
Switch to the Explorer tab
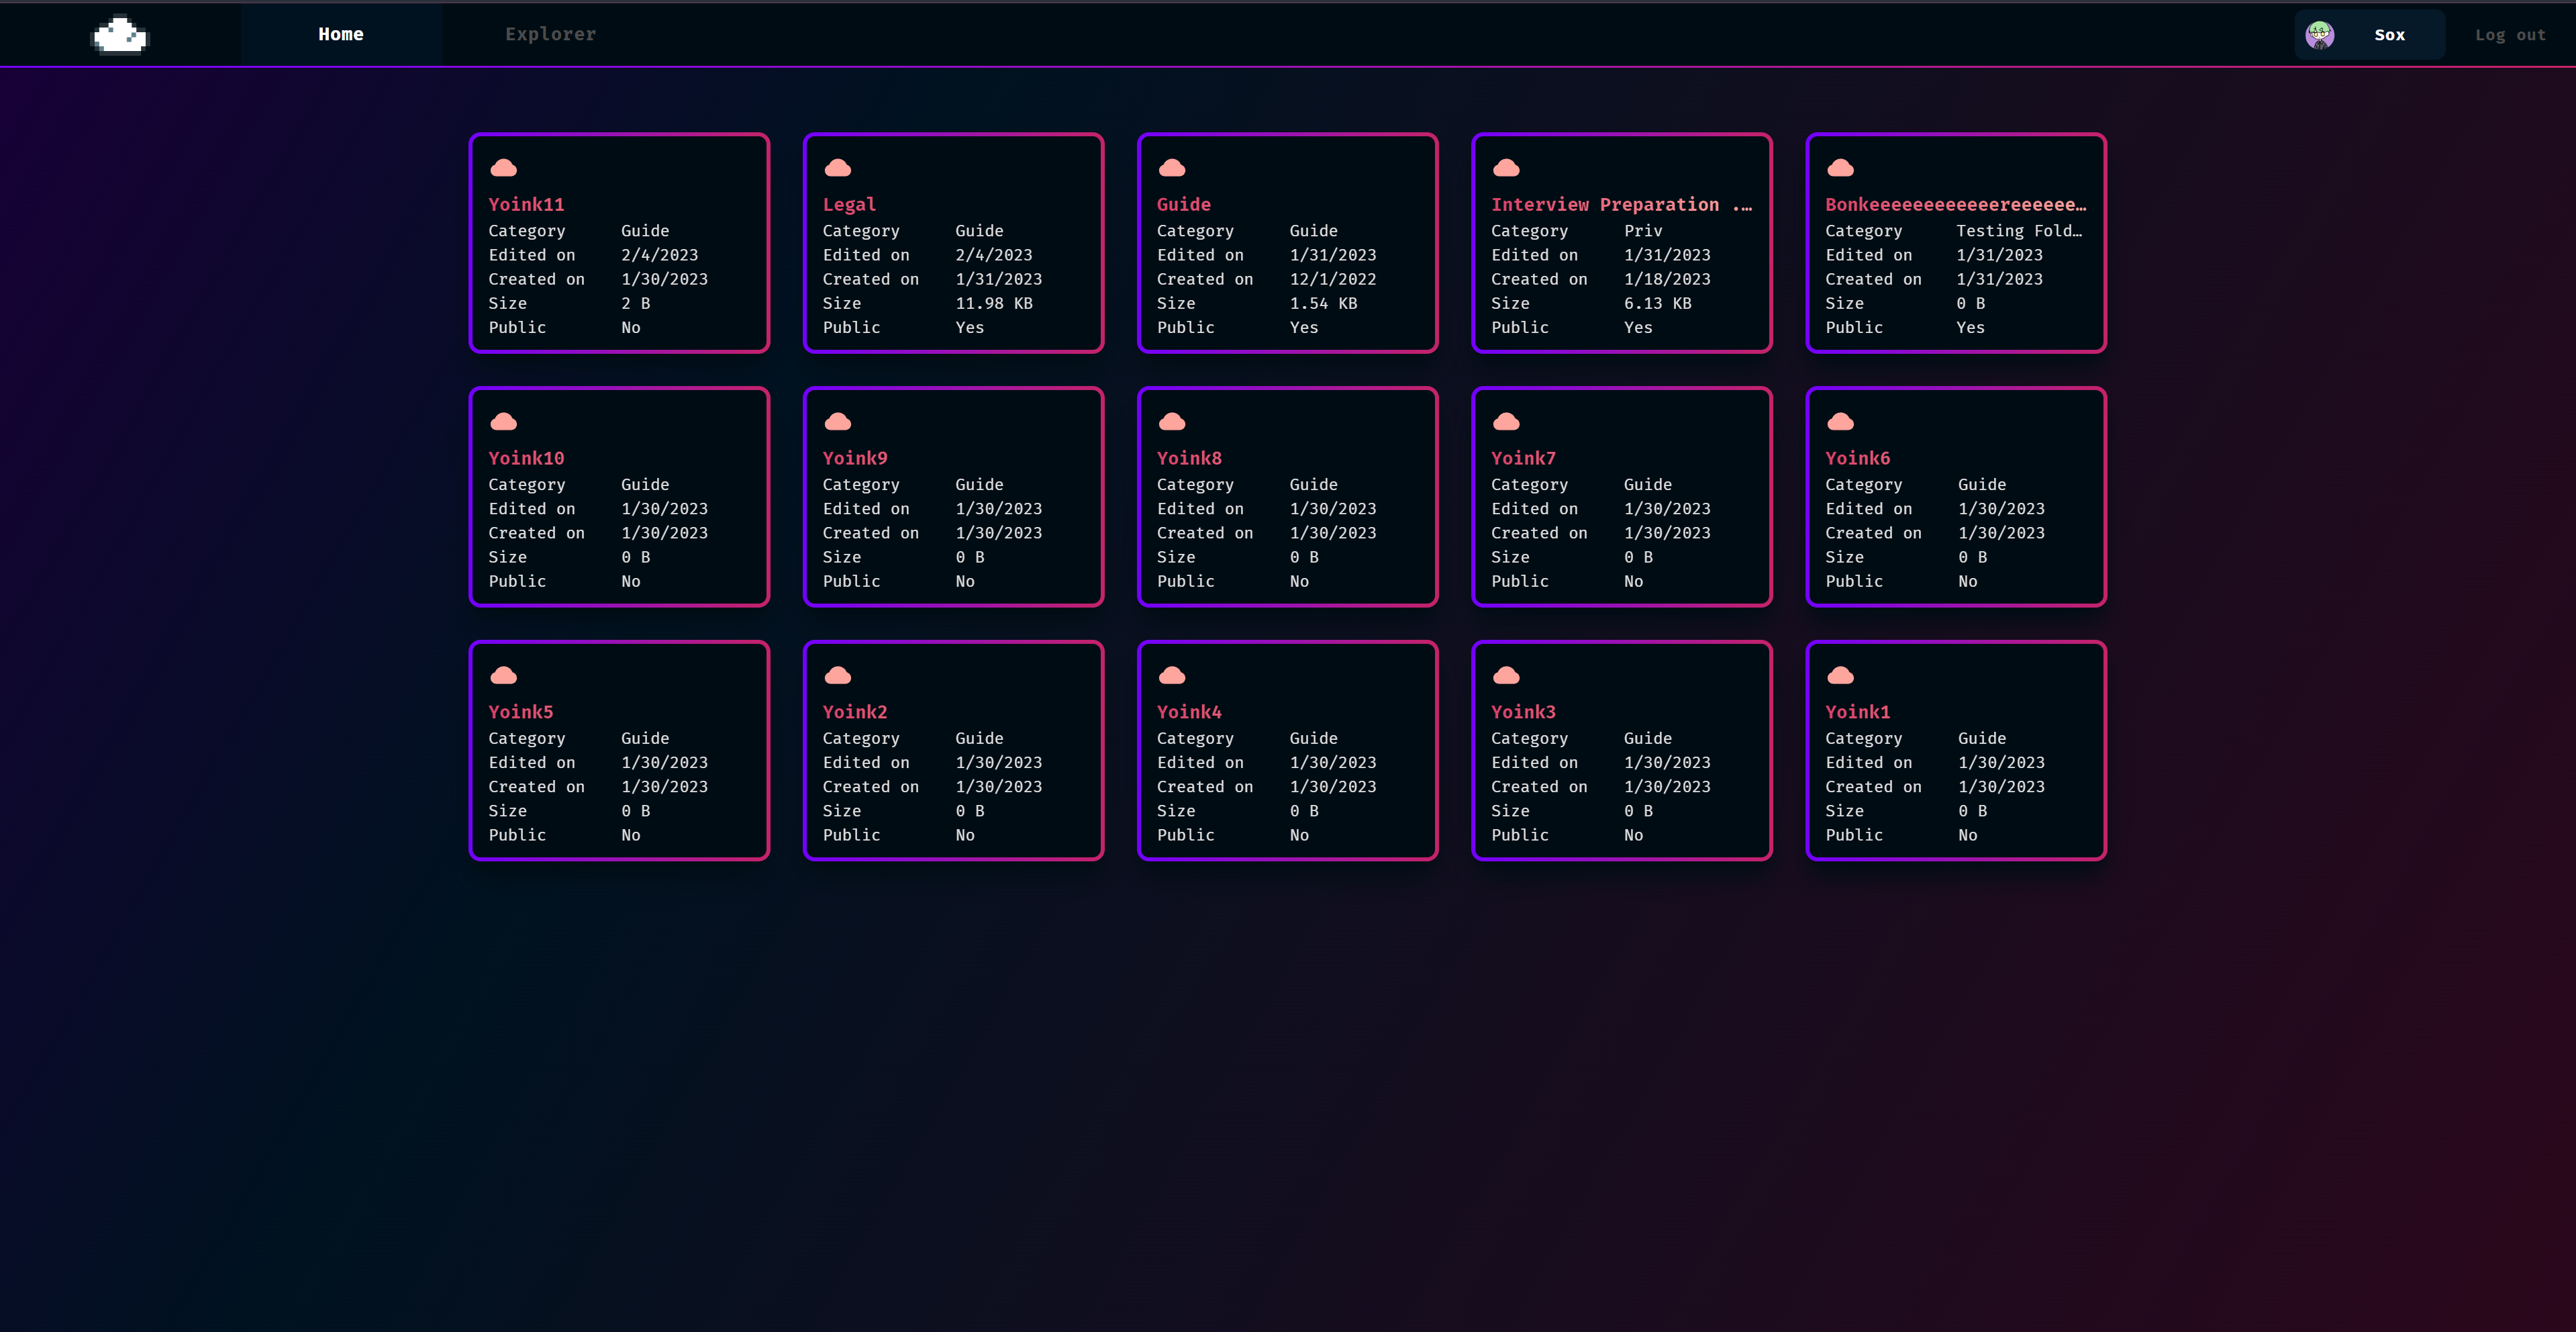(x=550, y=35)
